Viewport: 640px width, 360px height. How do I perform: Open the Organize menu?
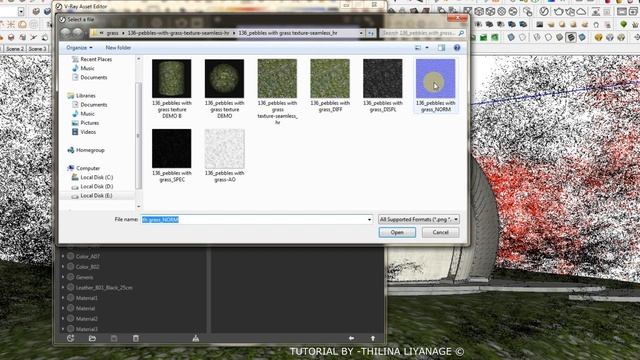79,48
